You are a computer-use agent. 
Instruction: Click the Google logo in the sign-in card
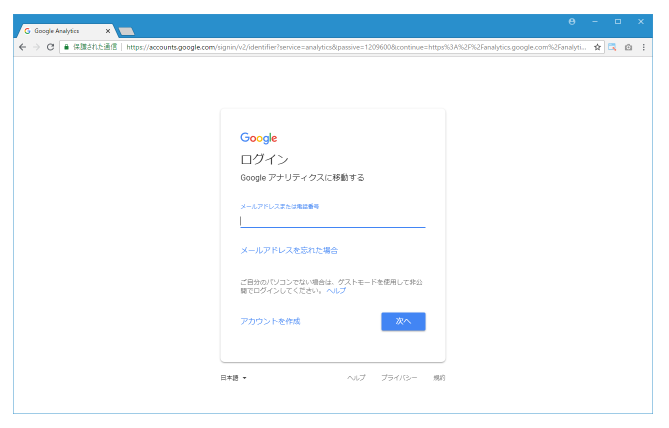[x=259, y=138]
